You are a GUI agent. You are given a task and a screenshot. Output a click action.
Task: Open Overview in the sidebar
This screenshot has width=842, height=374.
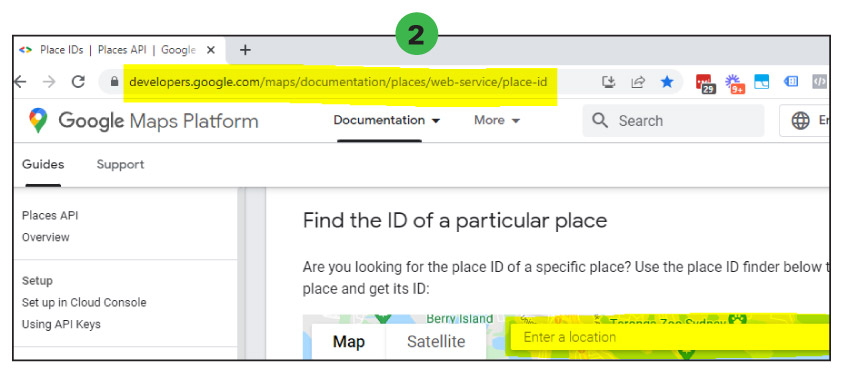46,237
